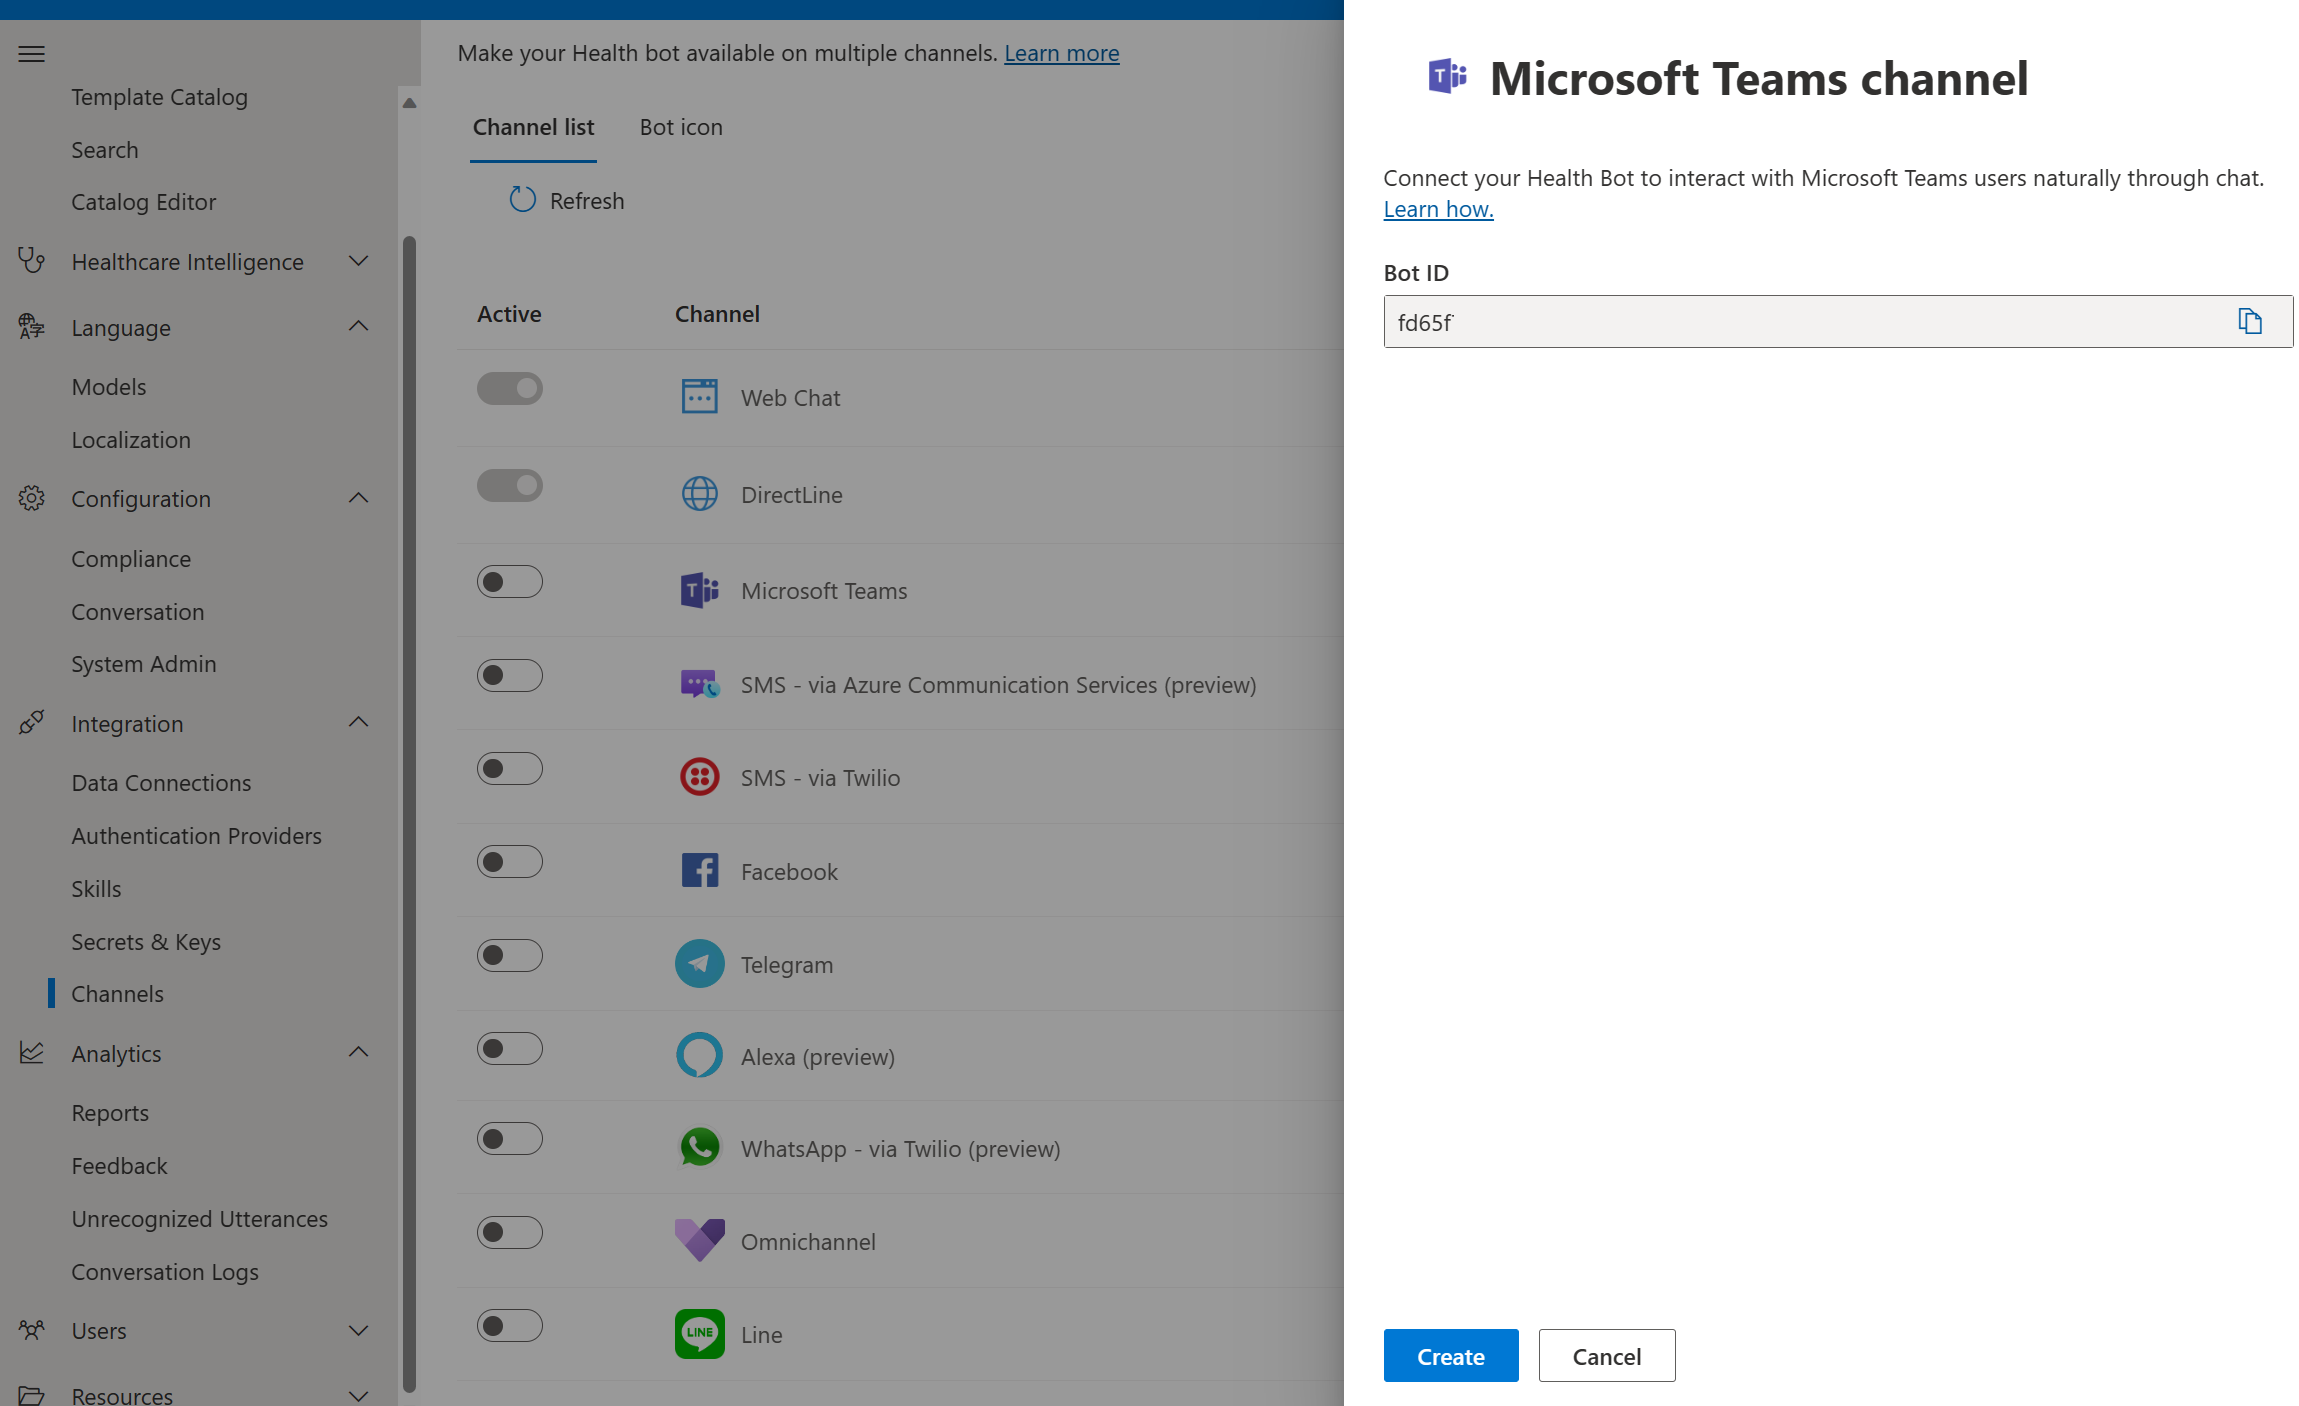The image size is (2299, 1406).
Task: Click the sidebar vertical scrollbar thumb
Action: (x=409, y=813)
